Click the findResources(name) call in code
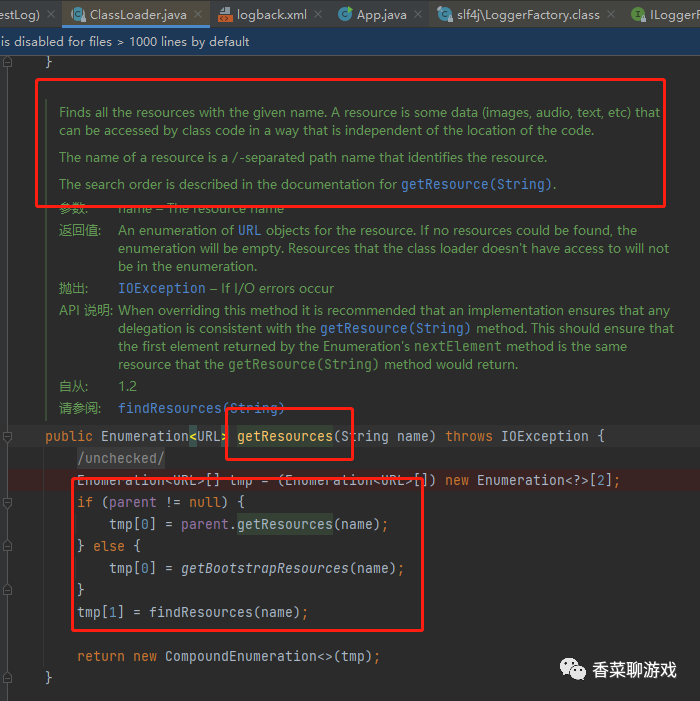The width and height of the screenshot is (700, 701). [225, 612]
